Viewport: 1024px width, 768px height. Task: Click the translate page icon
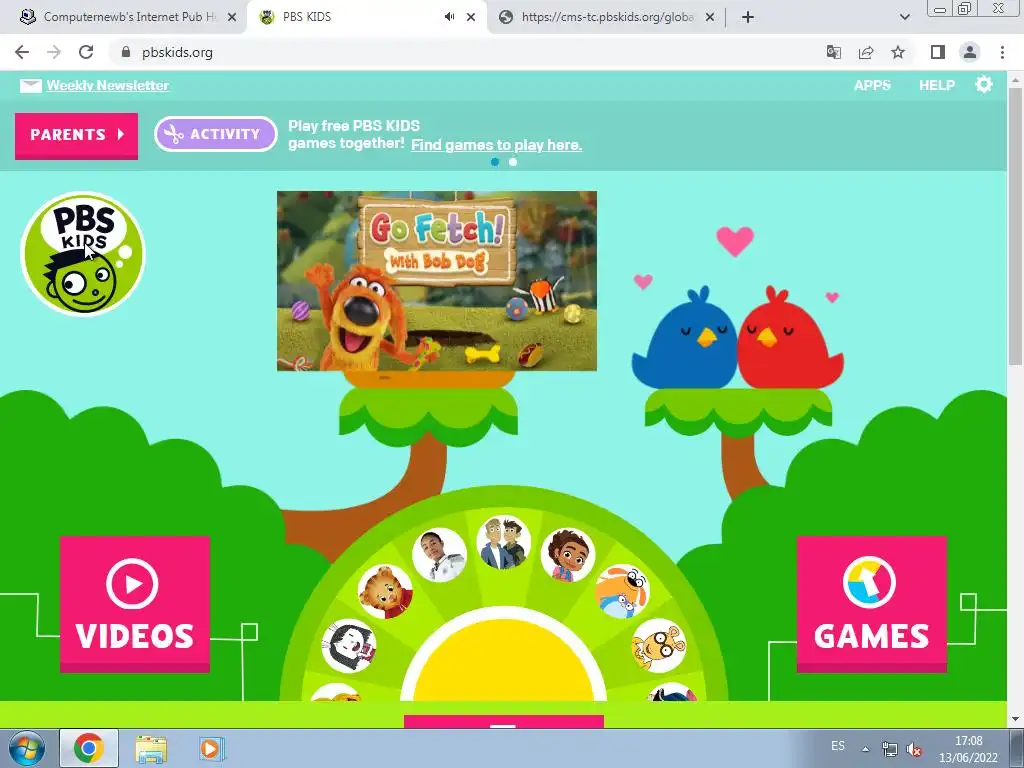[x=833, y=52]
